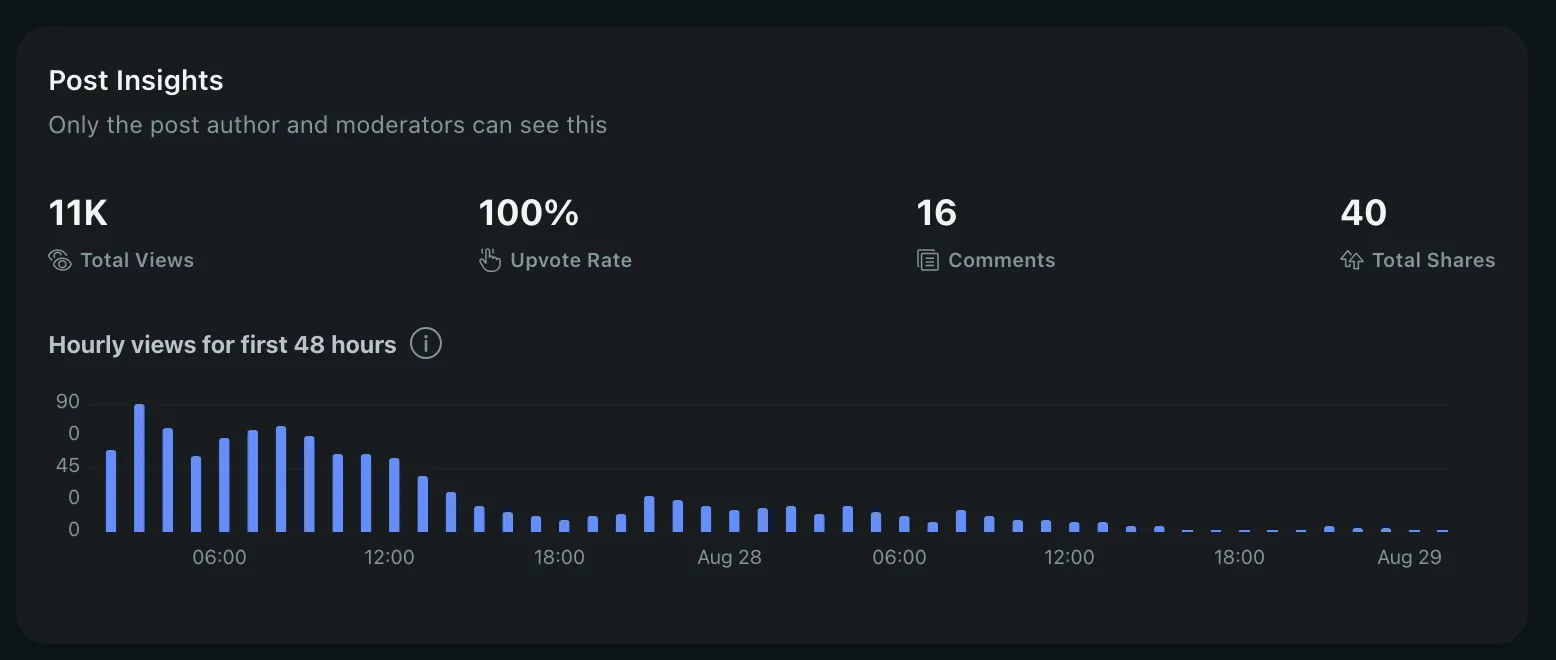Click the 11K Total Views statistic
This screenshot has height=660, width=1556.
pos(78,212)
